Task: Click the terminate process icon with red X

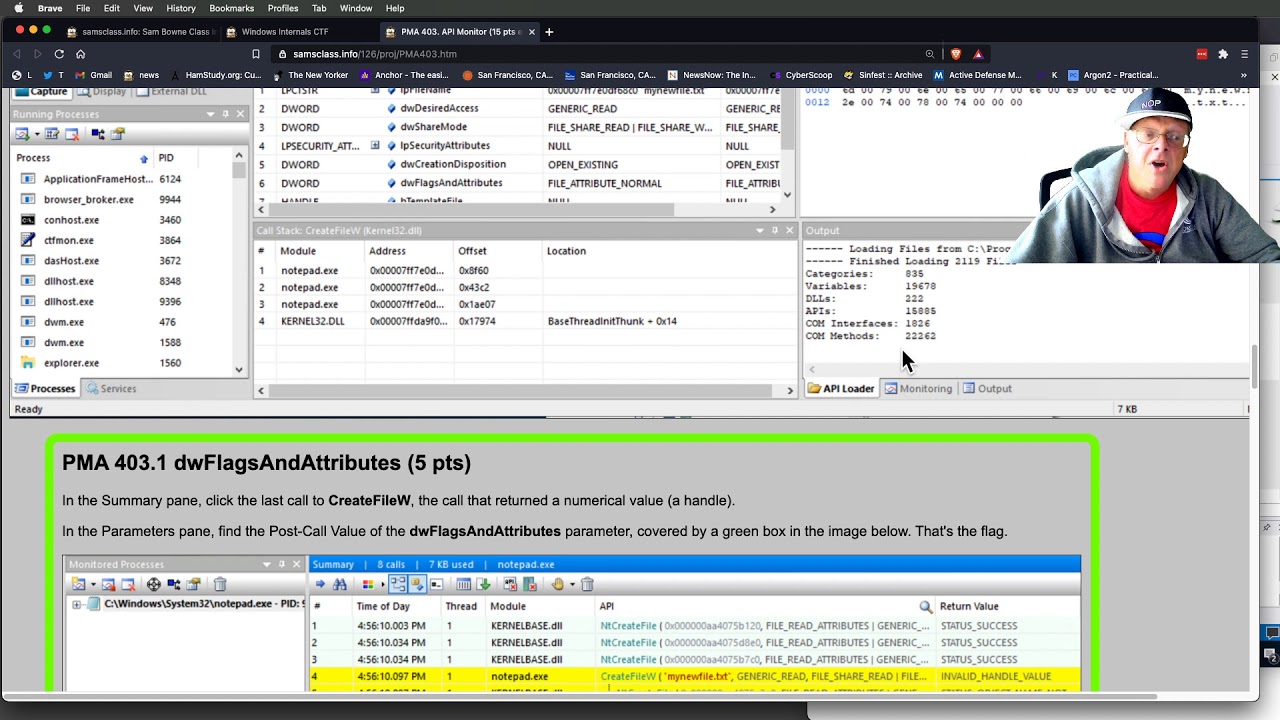Action: coord(72,133)
